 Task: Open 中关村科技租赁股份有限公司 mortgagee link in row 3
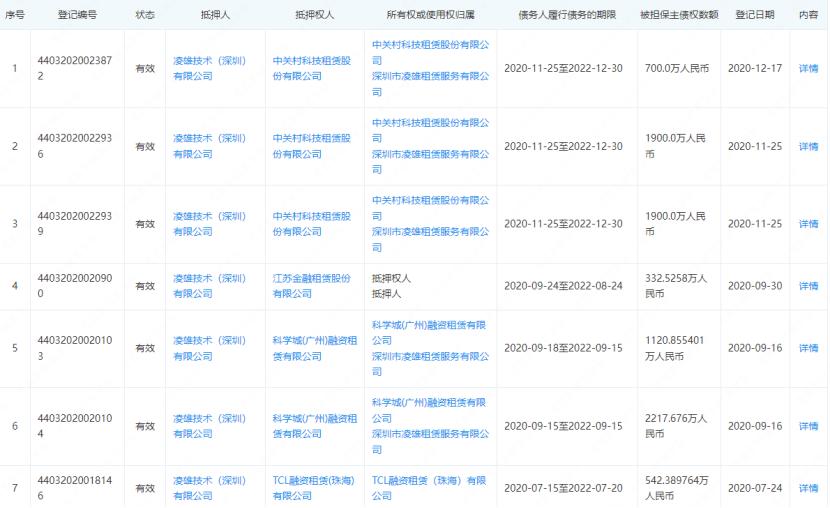(x=312, y=224)
